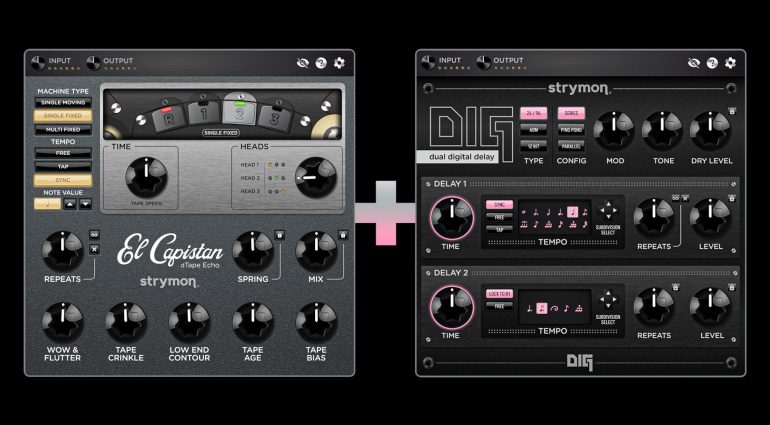The width and height of the screenshot is (770, 425).
Task: Click Delay 1 FREE tempo button
Action: [x=499, y=217]
